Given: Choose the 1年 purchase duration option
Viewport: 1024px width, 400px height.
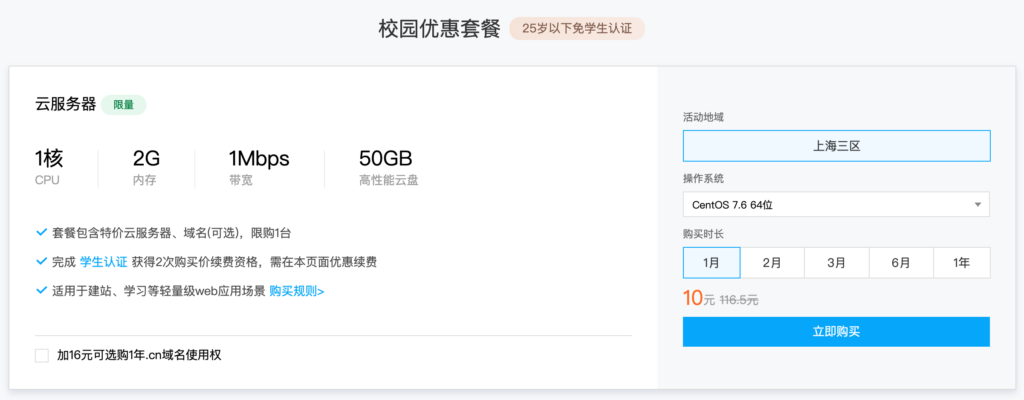Looking at the screenshot, I should [x=961, y=263].
